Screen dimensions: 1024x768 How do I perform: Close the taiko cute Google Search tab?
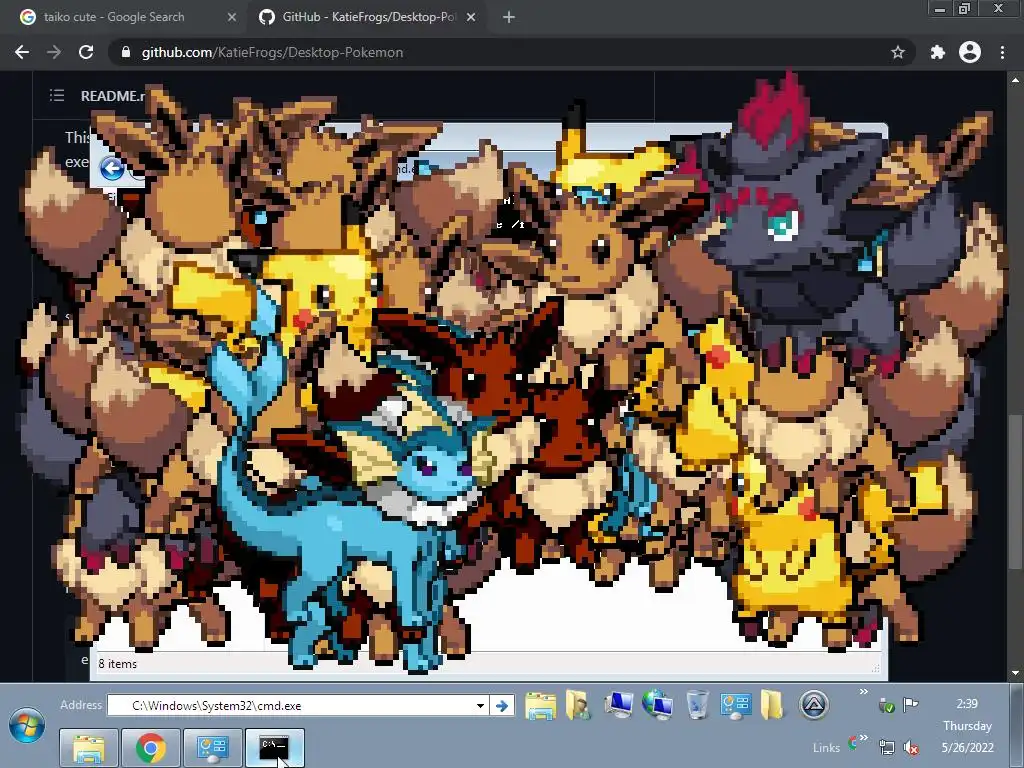point(231,17)
